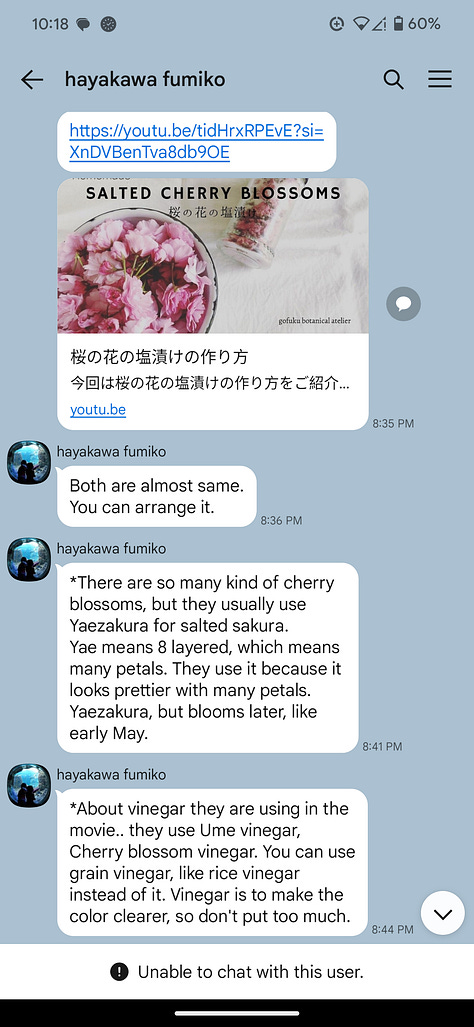Tap the 'hayakawa fumiko' chat title

145,80
